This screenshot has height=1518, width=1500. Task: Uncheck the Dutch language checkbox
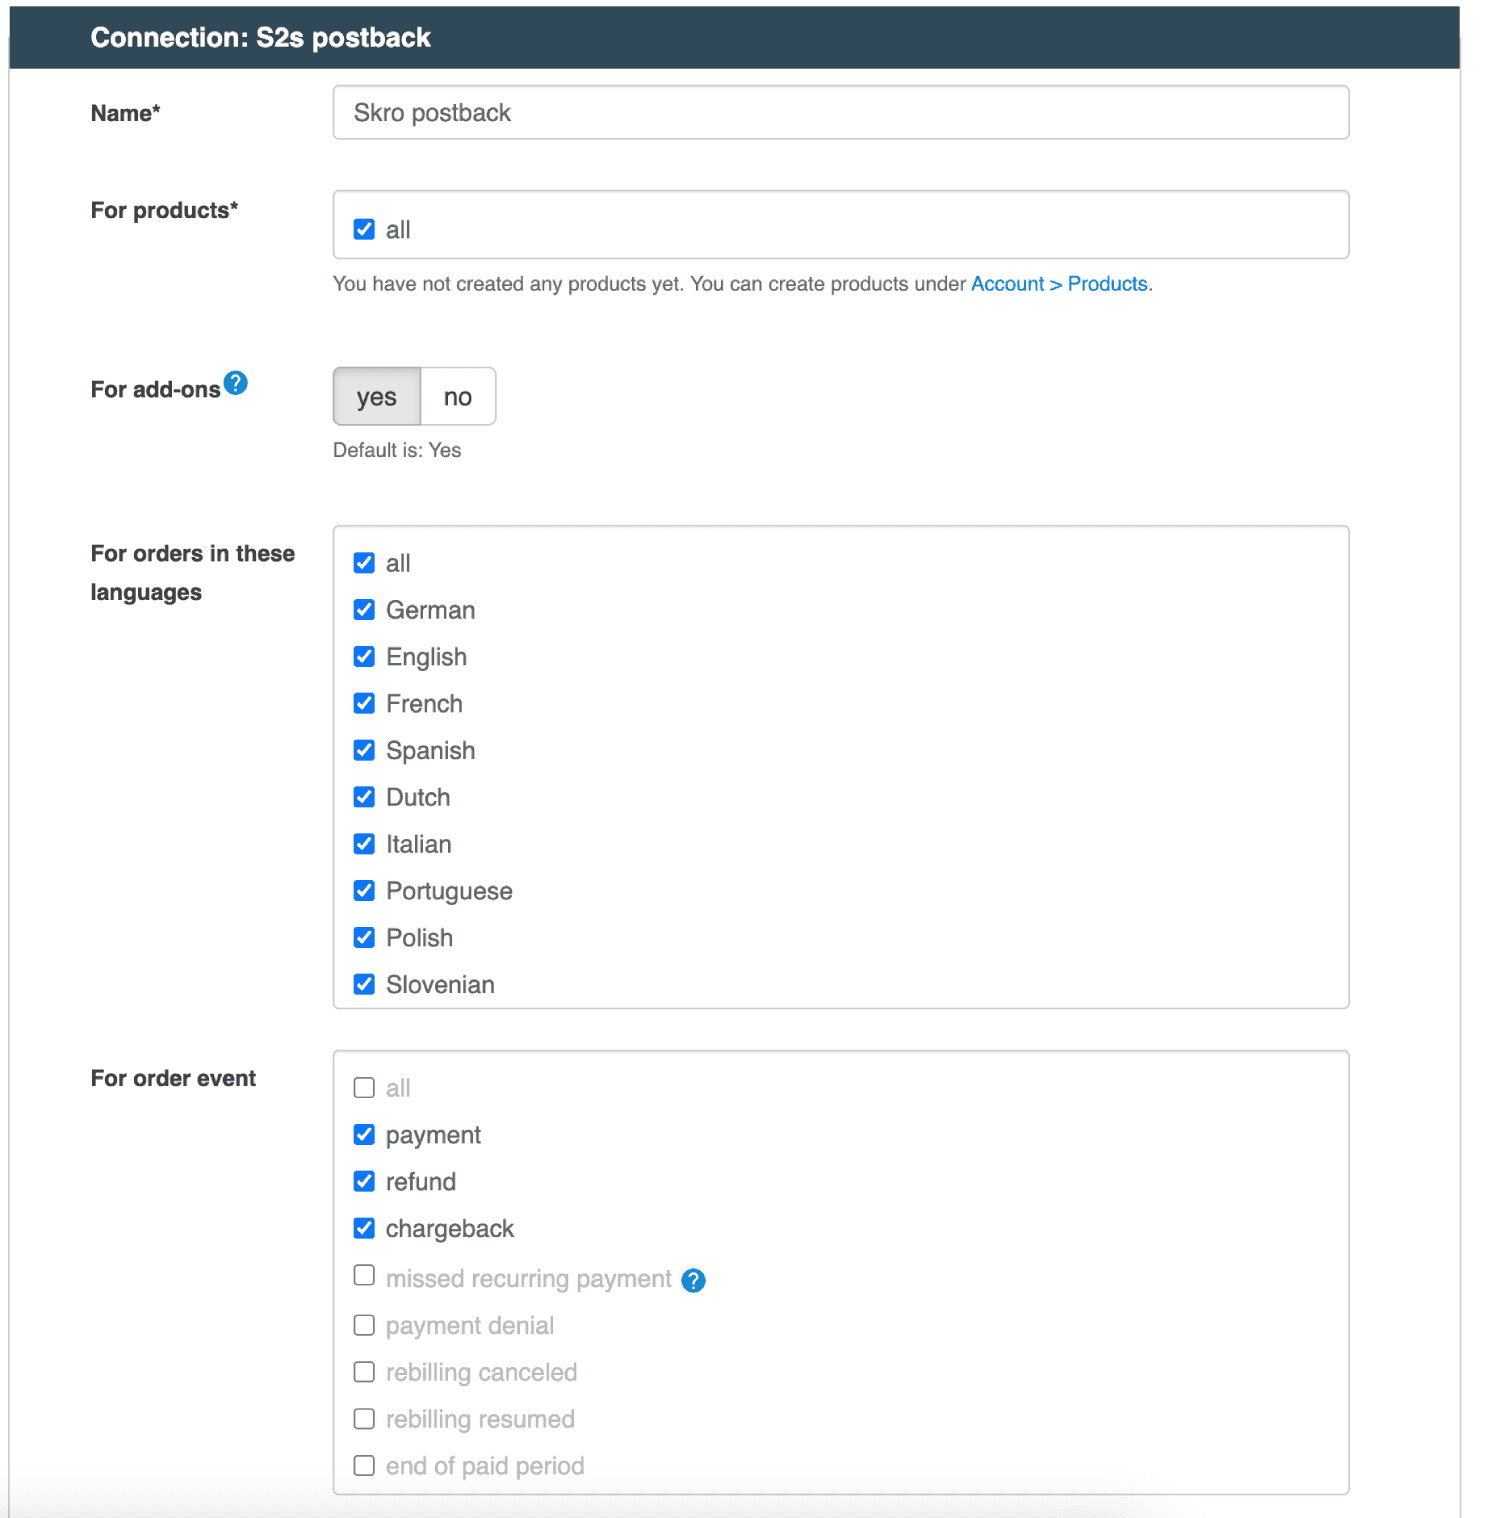coord(364,797)
